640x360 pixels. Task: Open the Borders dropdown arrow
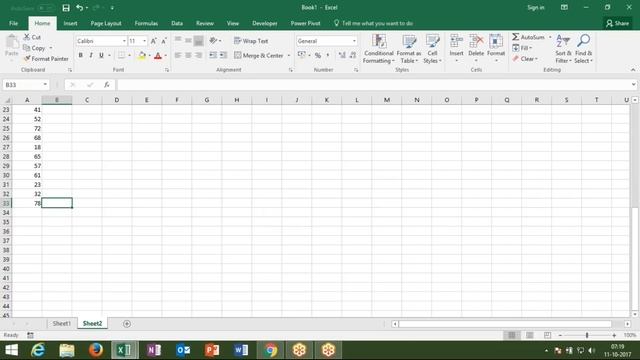coord(129,56)
